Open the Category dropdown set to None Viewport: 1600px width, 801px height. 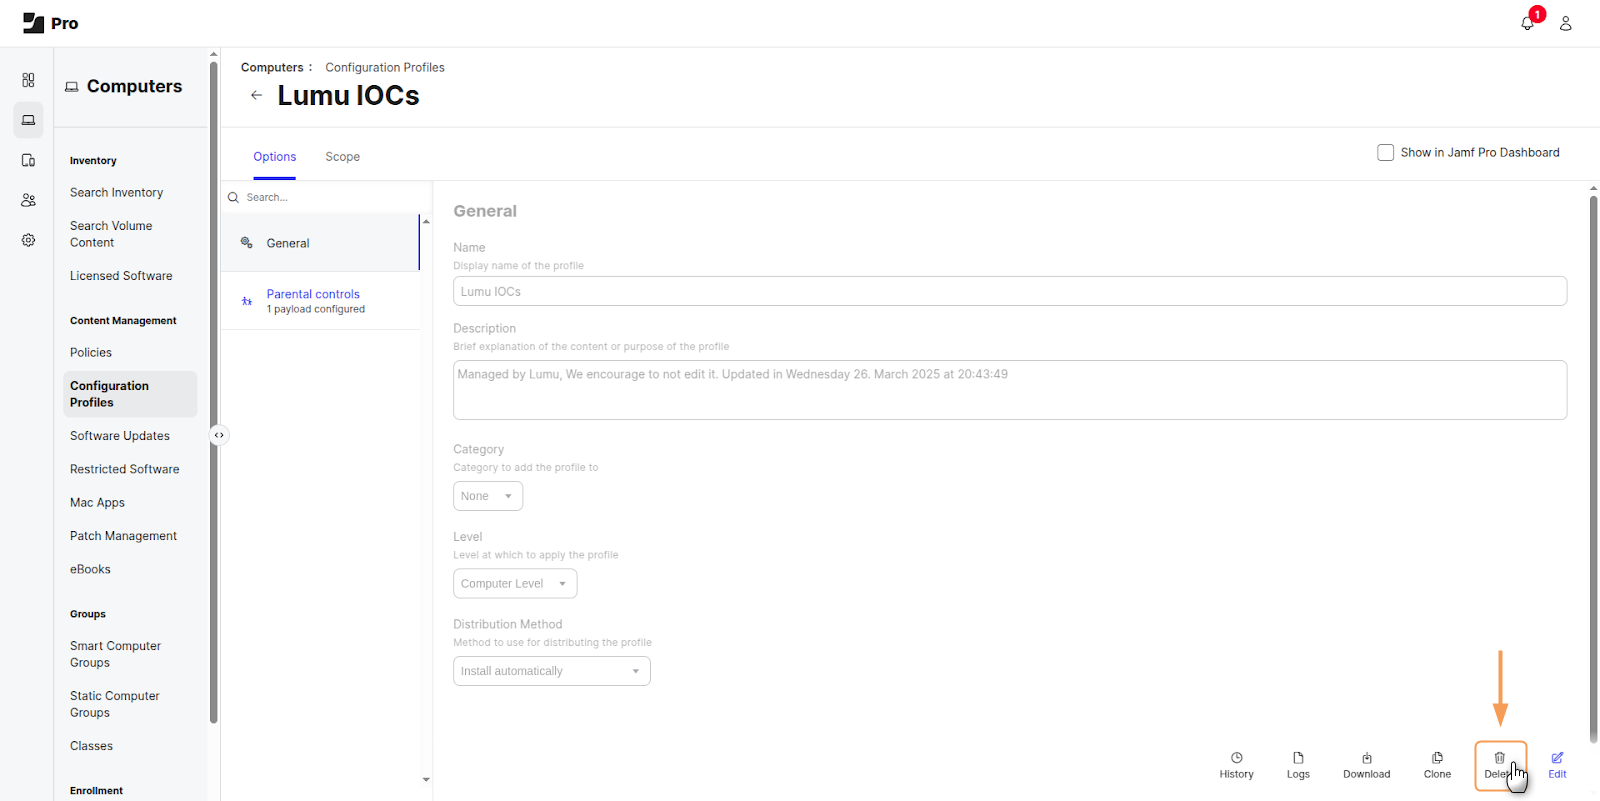[488, 496]
